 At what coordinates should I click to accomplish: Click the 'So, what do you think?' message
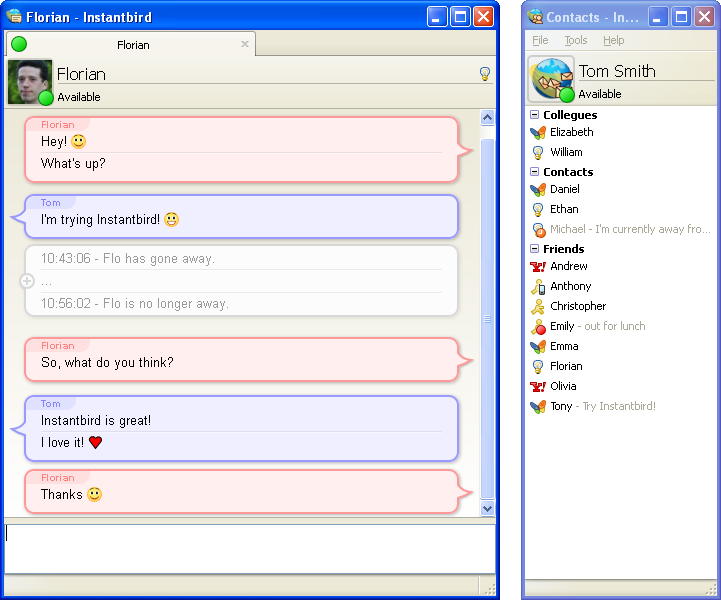point(107,363)
